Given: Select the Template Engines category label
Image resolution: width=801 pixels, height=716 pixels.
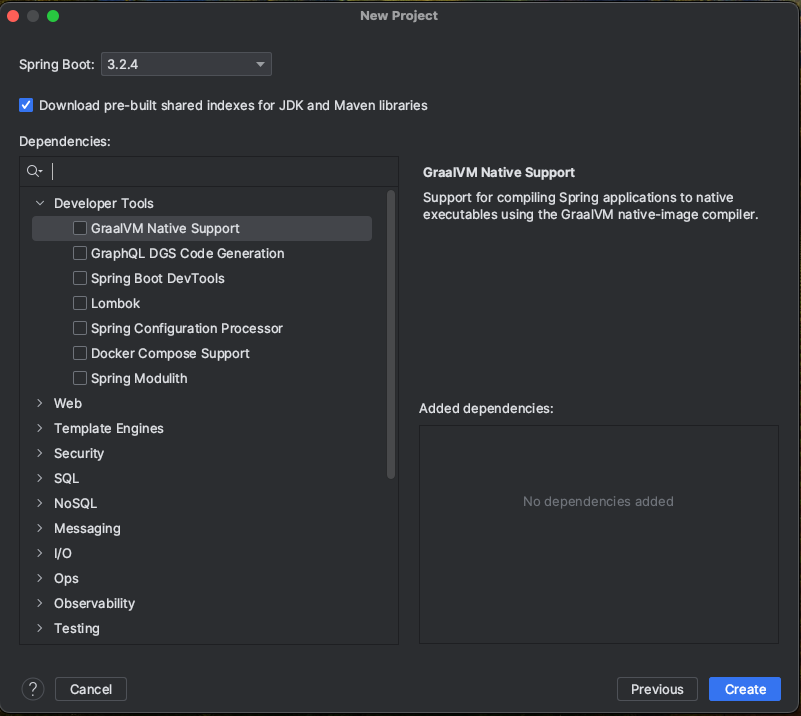Looking at the screenshot, I should click(x=109, y=428).
